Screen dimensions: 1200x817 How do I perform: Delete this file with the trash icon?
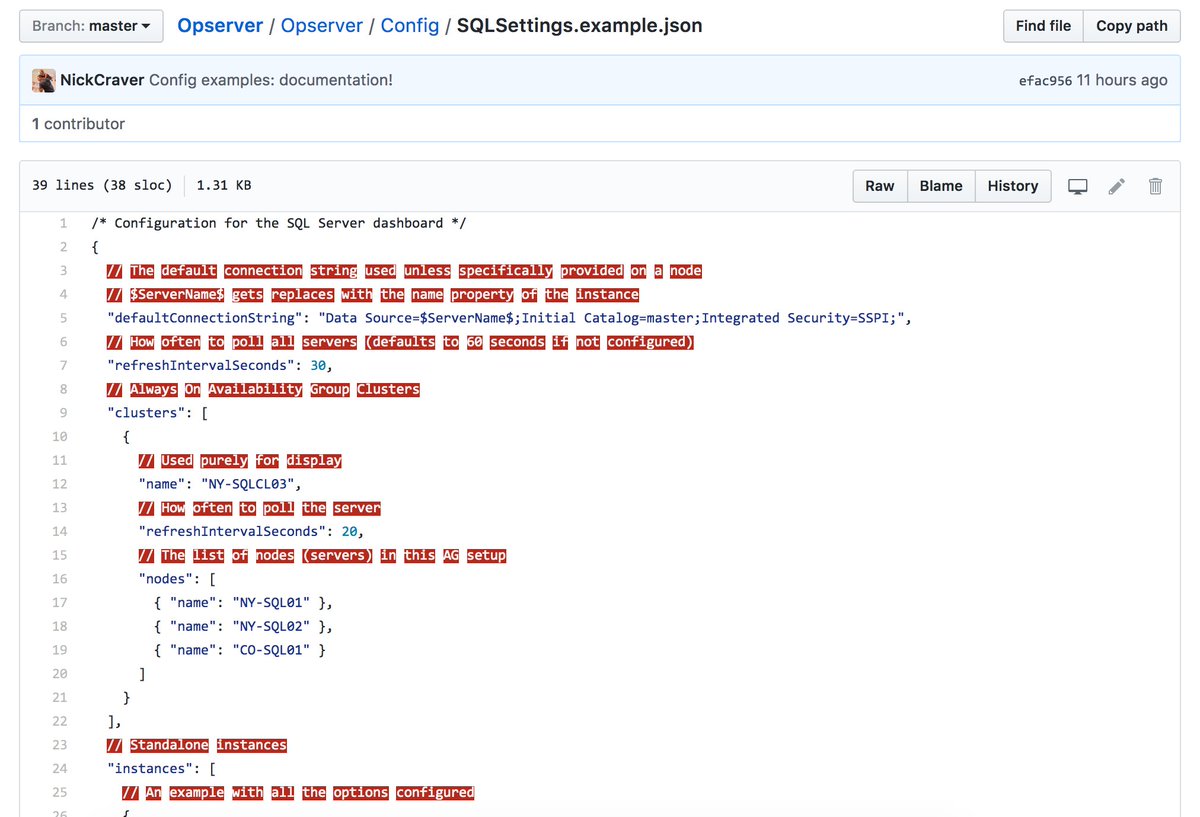coord(1155,186)
